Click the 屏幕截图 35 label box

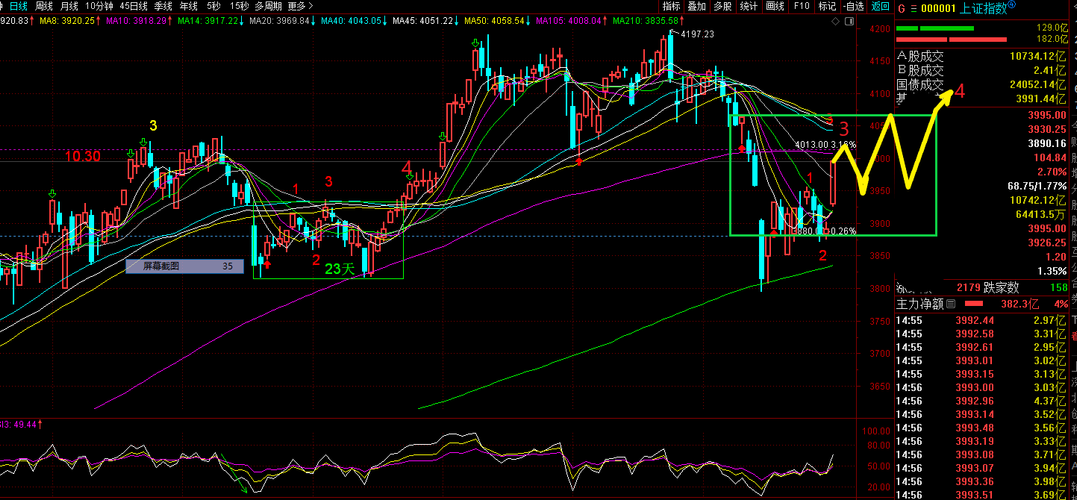click(185, 266)
